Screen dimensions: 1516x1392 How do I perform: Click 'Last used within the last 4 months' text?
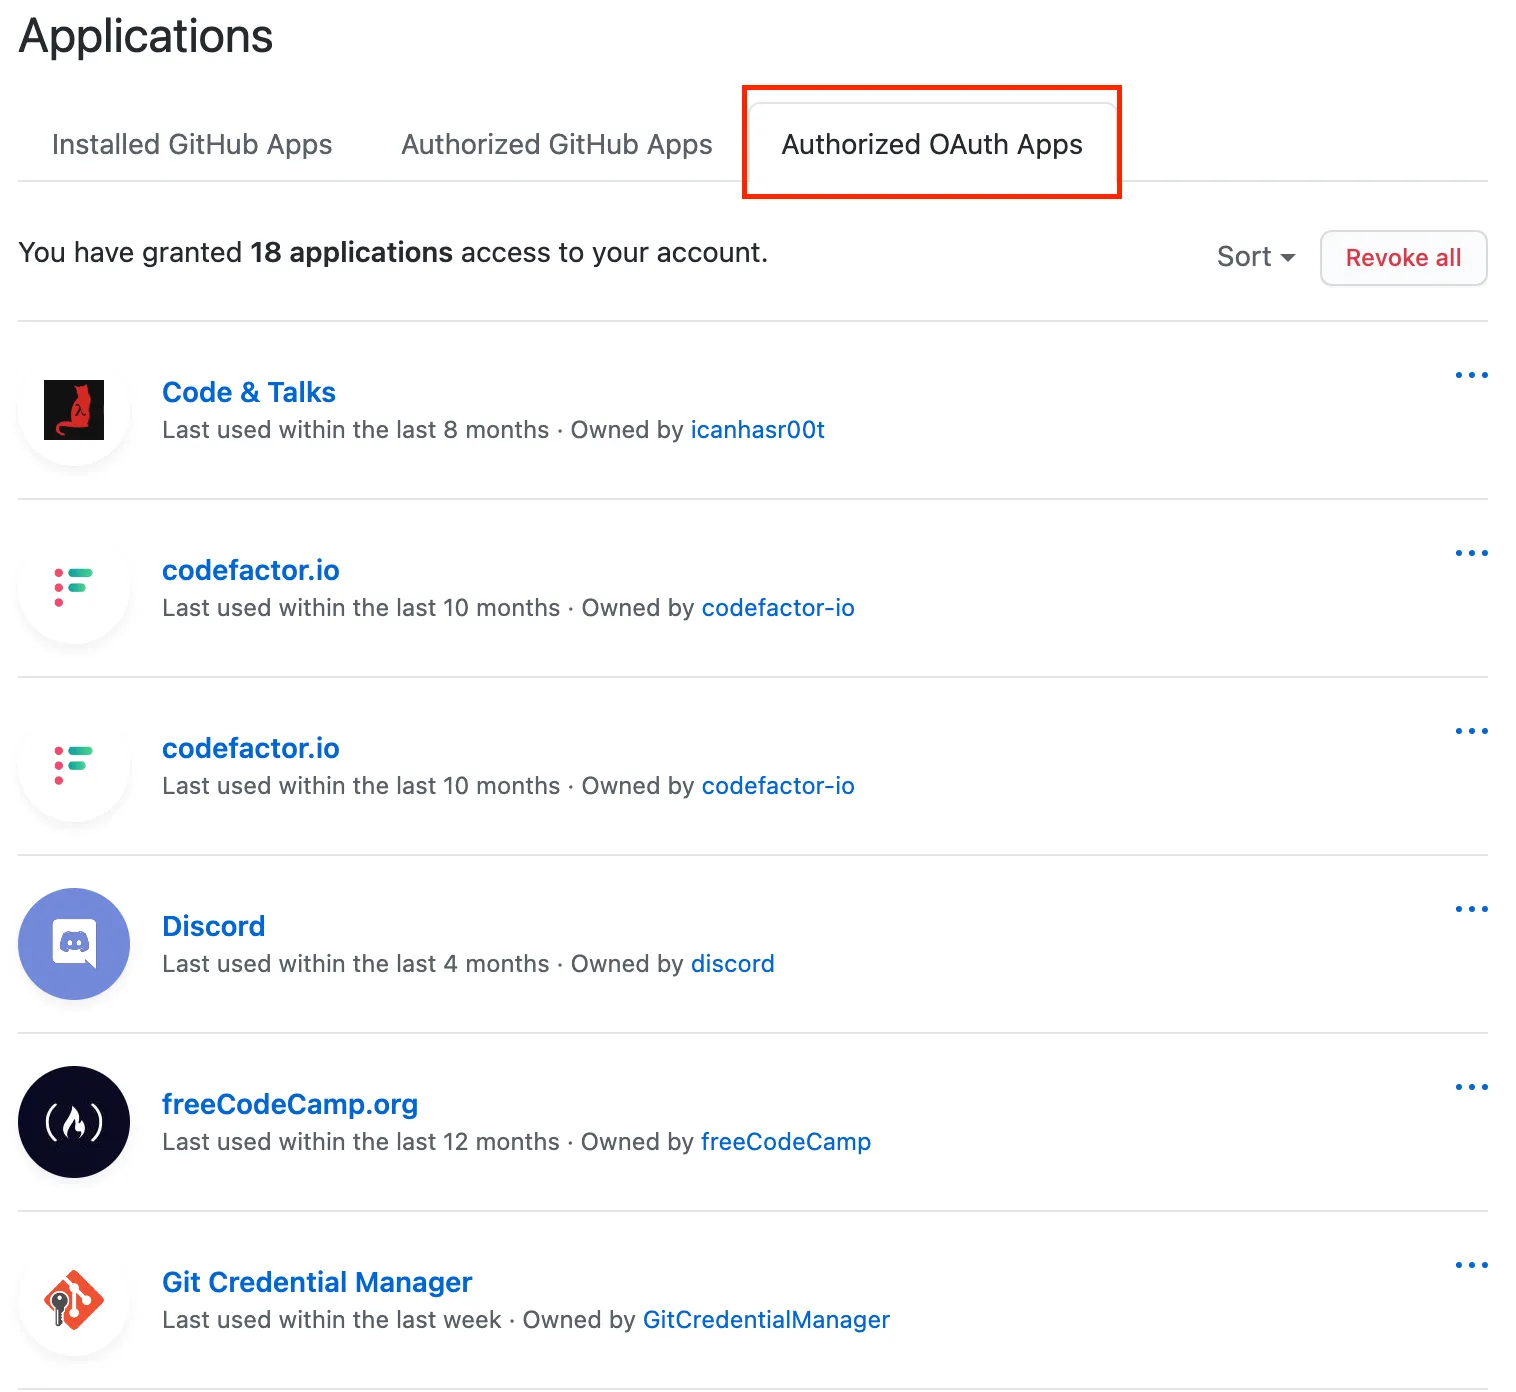tap(356, 964)
